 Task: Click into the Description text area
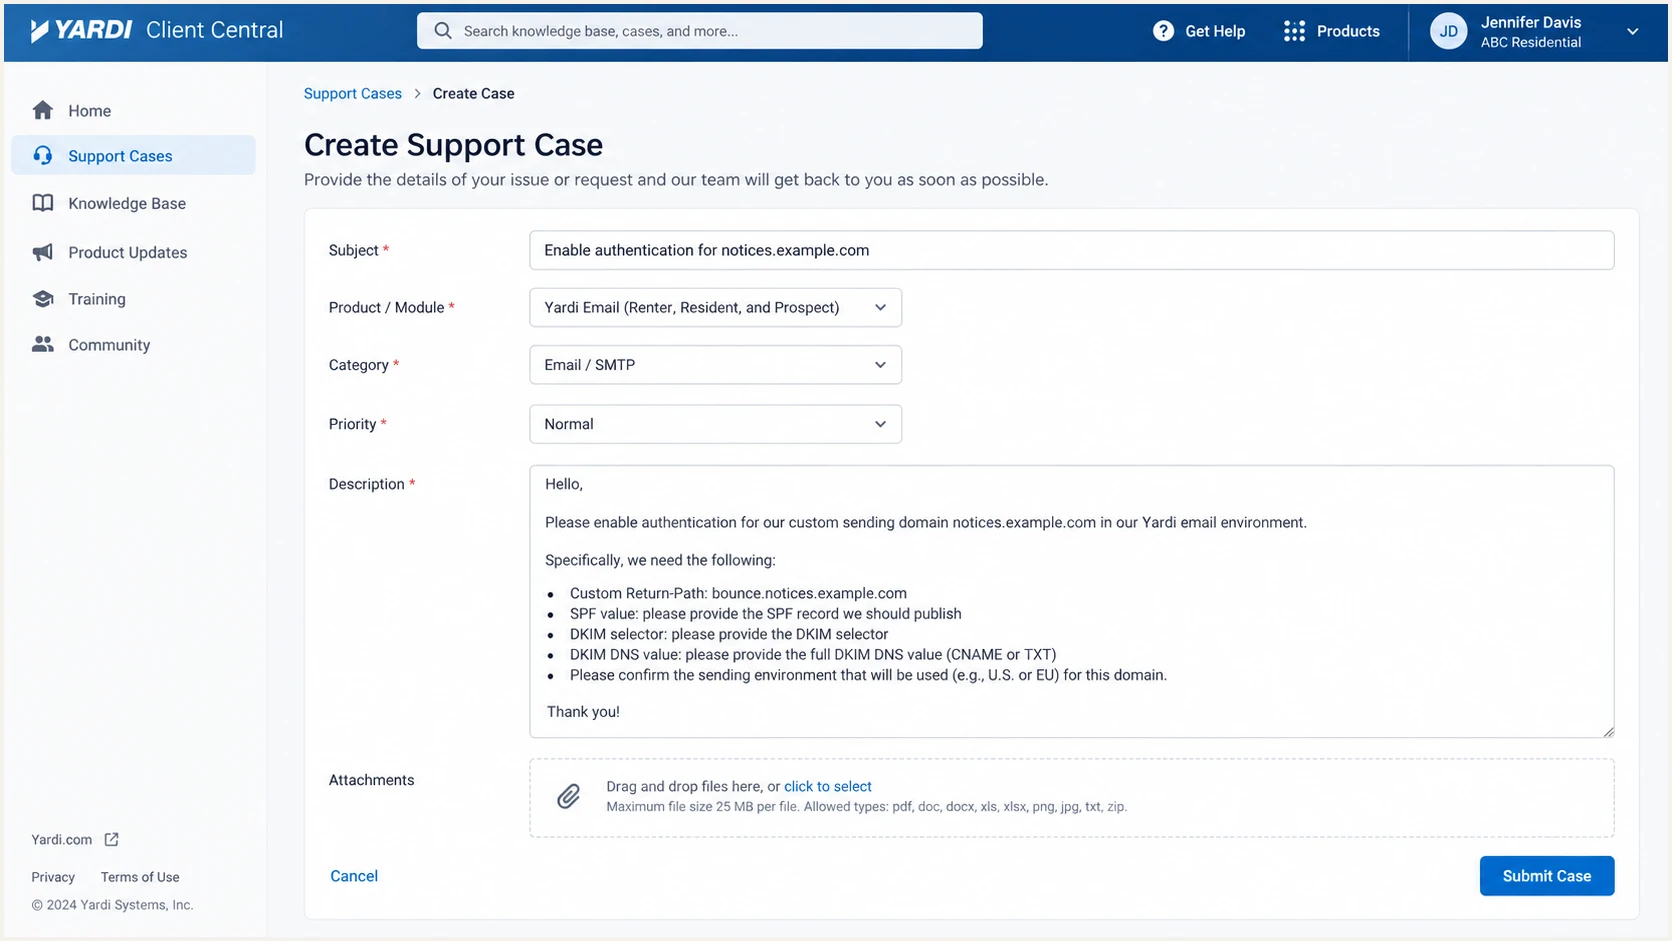coord(1071,601)
